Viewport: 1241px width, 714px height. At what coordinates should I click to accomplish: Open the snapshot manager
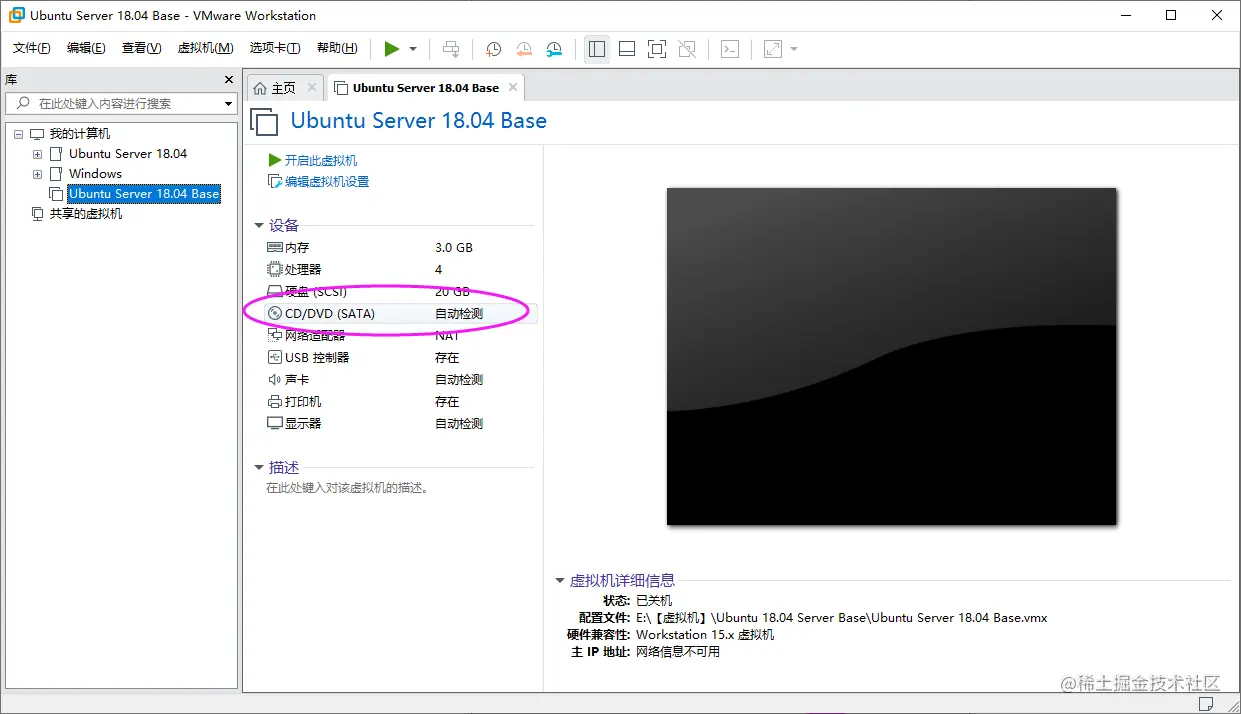(556, 48)
